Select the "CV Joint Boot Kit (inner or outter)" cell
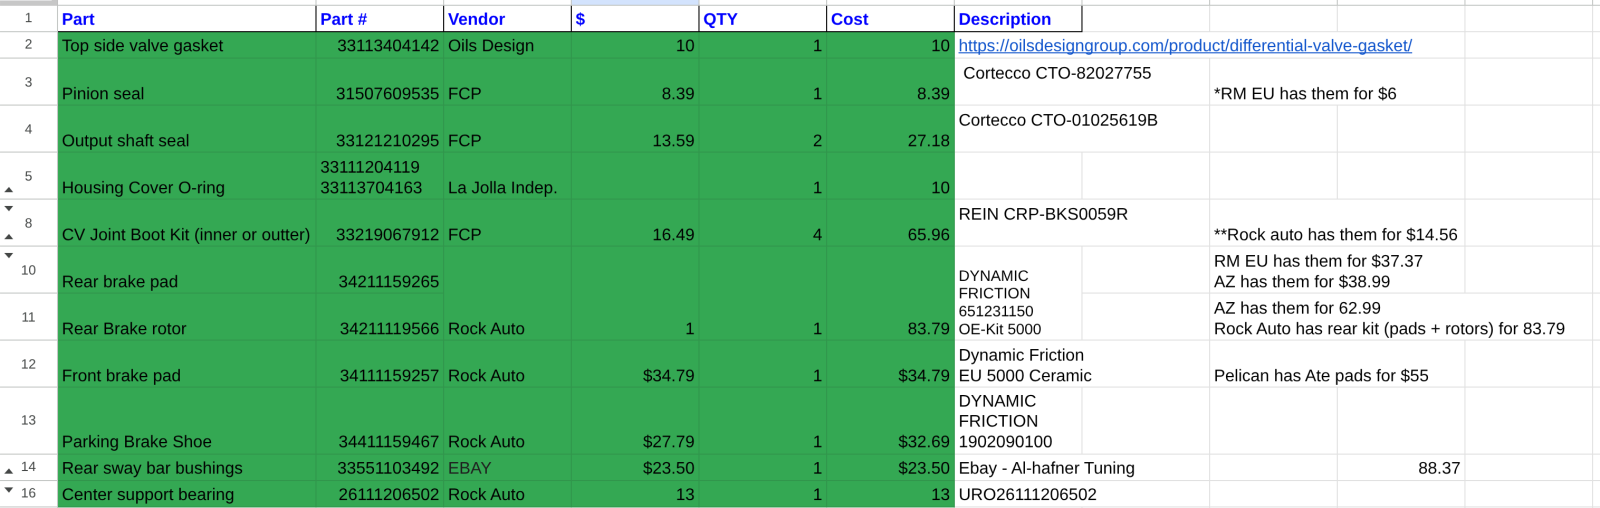The height and width of the screenshot is (508, 1600). 186,223
